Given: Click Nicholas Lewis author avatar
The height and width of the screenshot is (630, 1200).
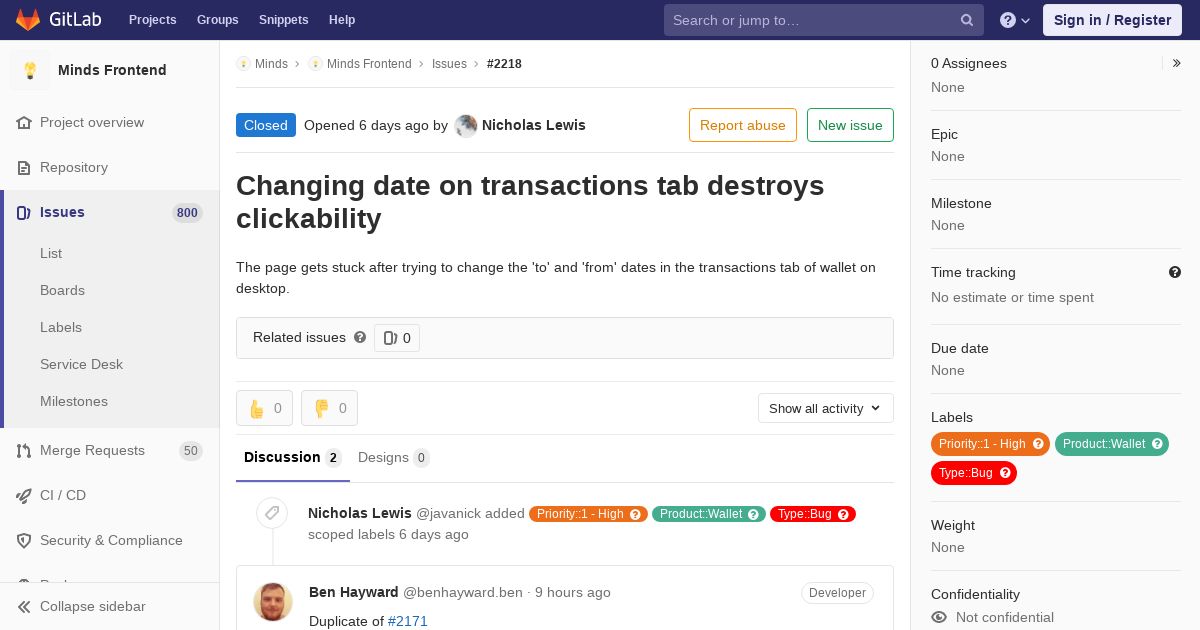Looking at the screenshot, I should click(x=466, y=126).
